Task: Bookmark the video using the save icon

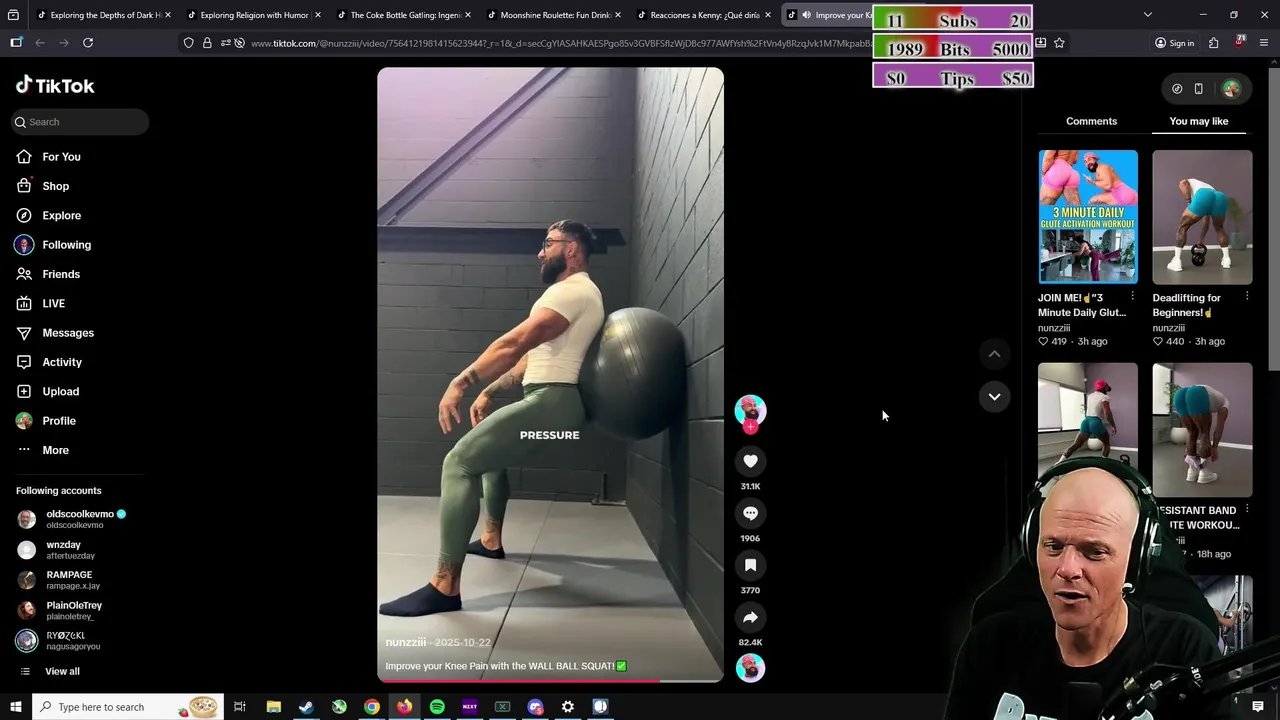Action: [x=750, y=565]
